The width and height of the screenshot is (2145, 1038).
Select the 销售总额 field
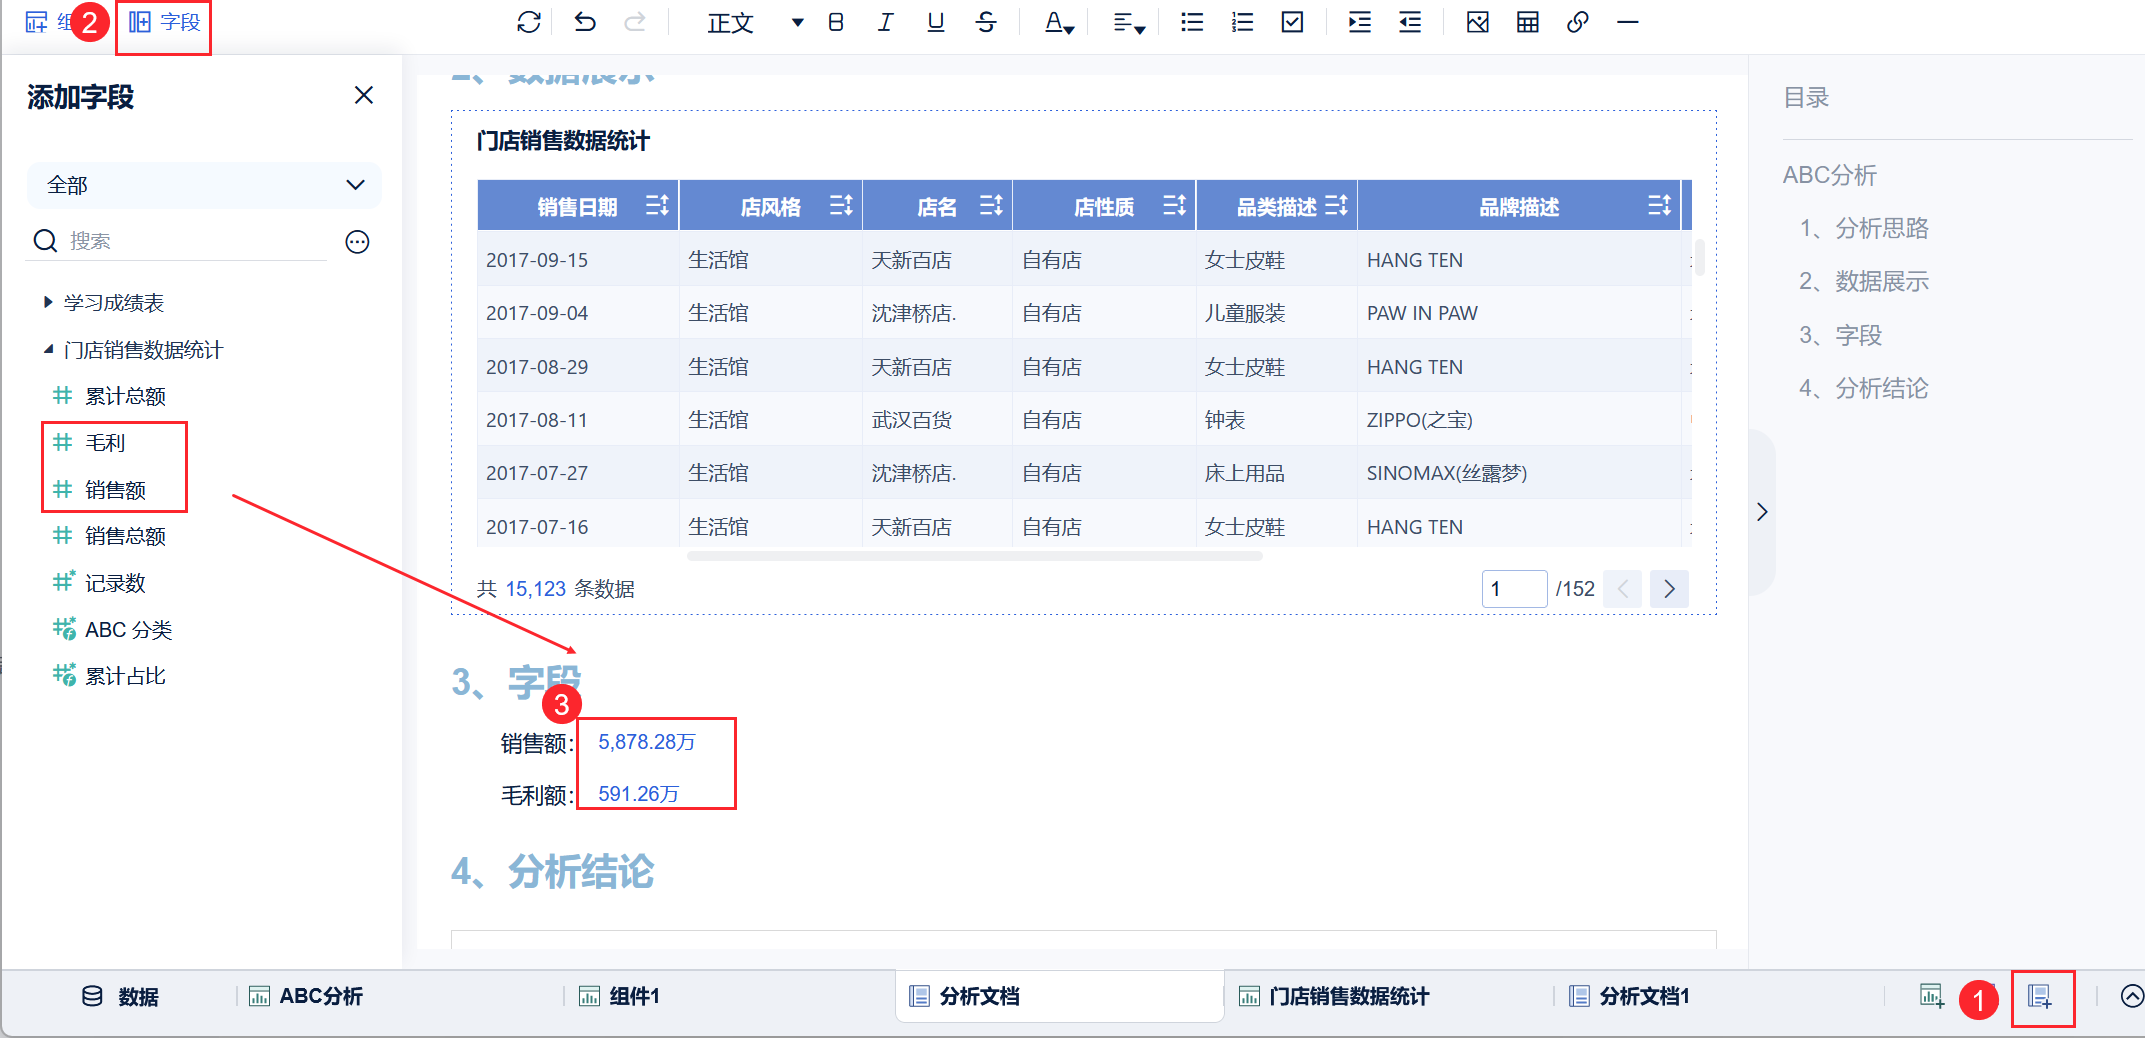click(109, 536)
